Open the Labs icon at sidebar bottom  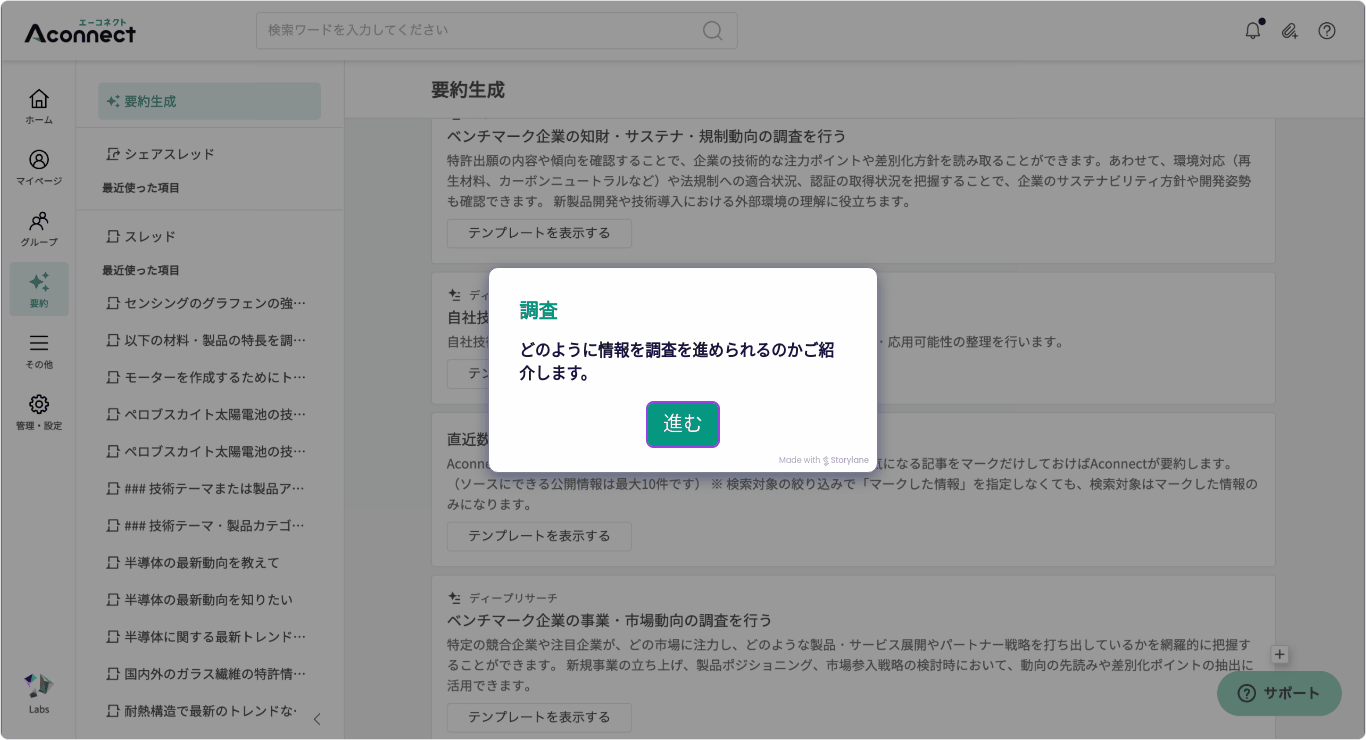(38, 692)
